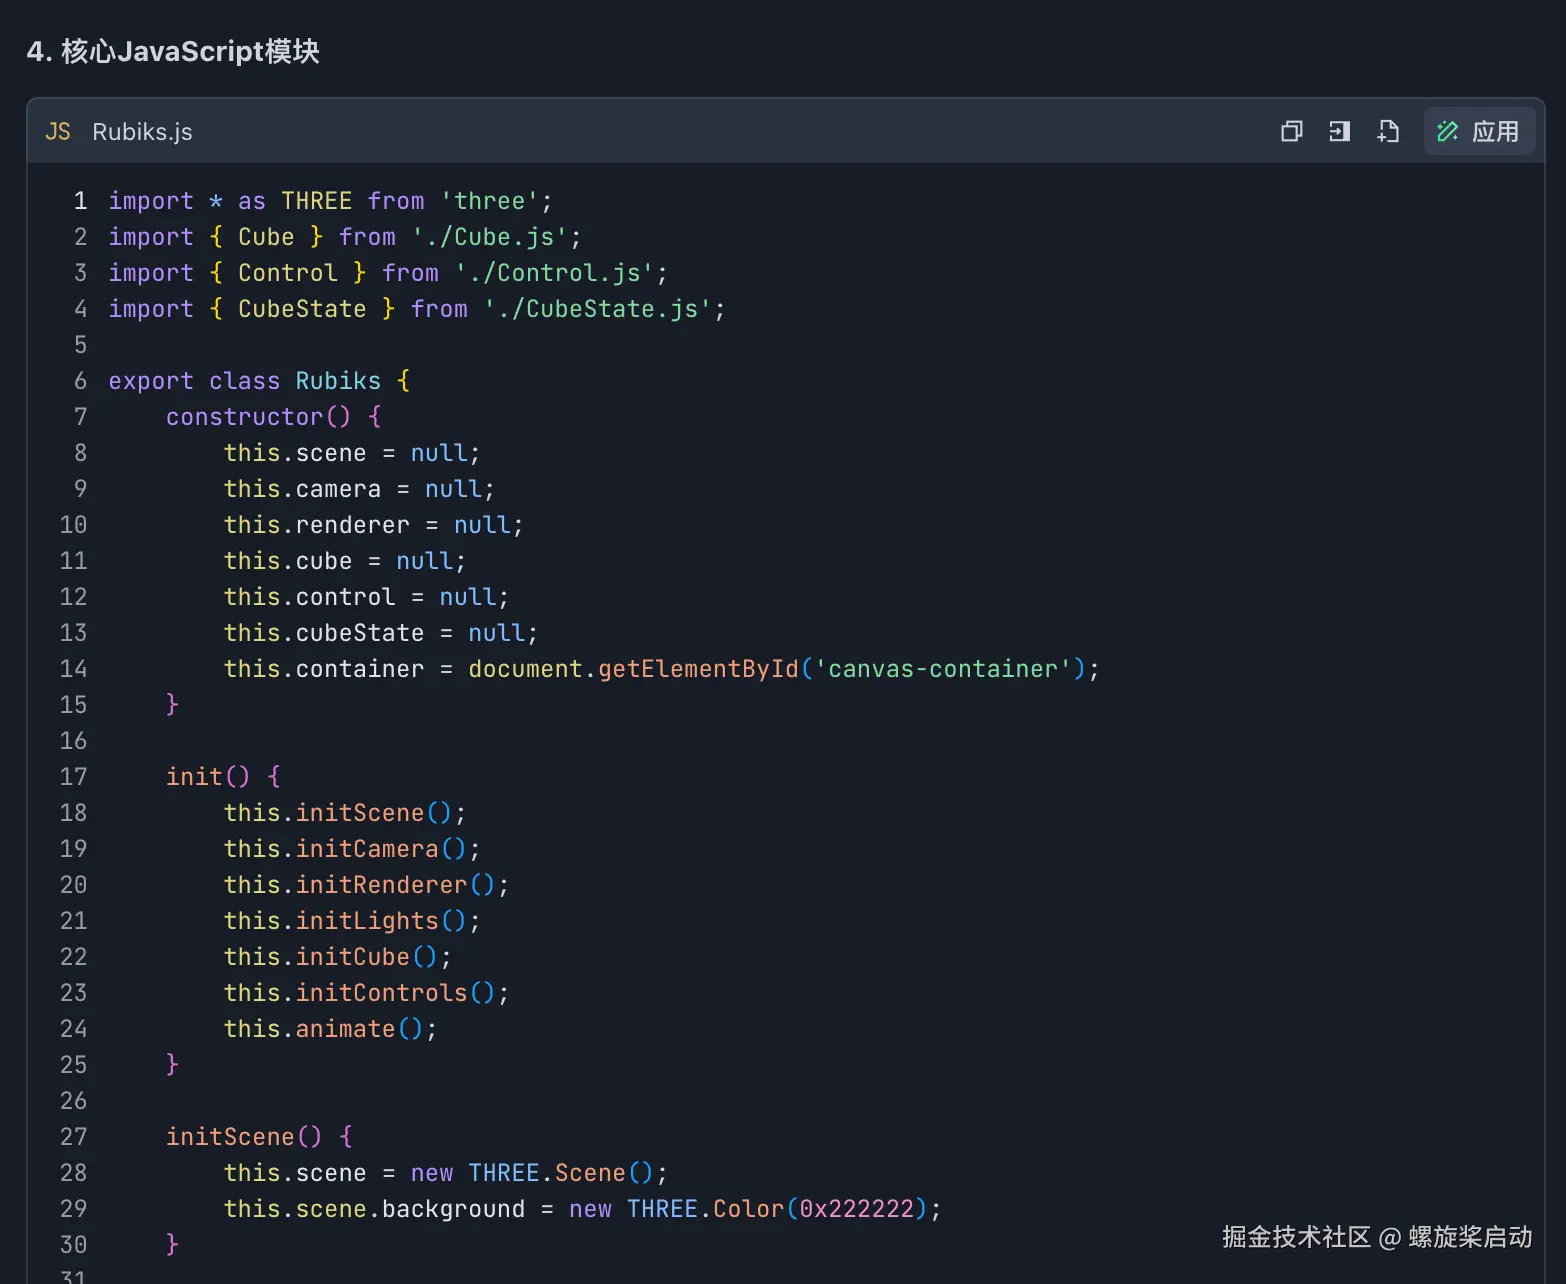Viewport: 1566px width, 1284px height.
Task: Click the 0x222222 color value
Action: coord(858,1208)
